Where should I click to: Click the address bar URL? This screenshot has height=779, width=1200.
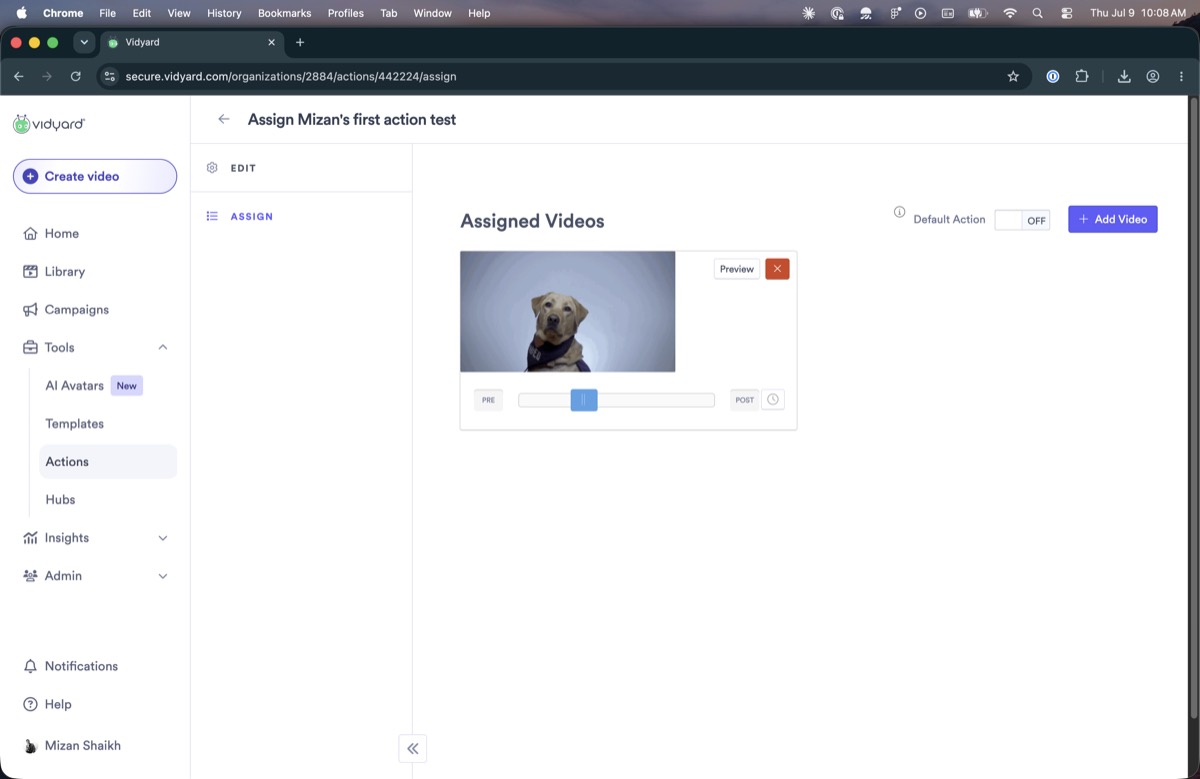tap(291, 76)
